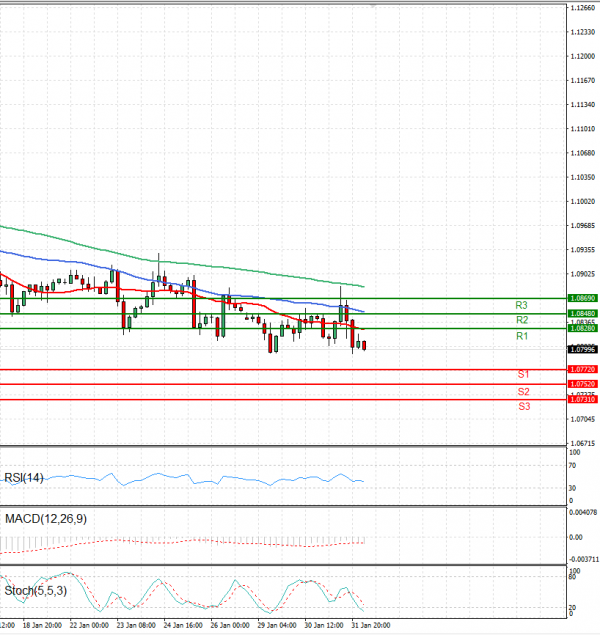Click the 26 Jan 00:00 time label

pos(230,625)
